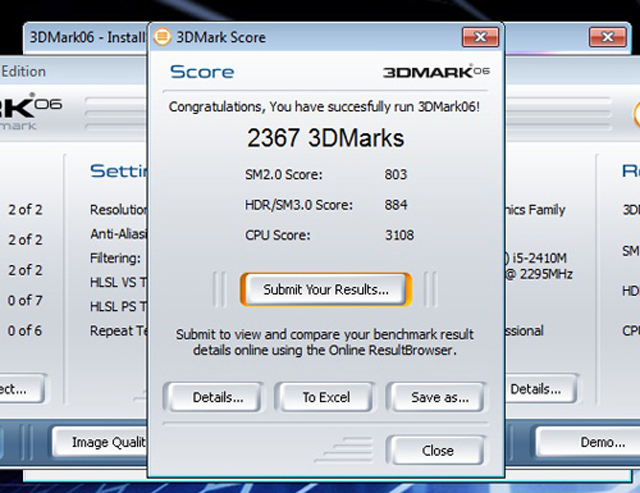Click the Score heading in the dialog
The image size is (640, 493).
(x=202, y=72)
